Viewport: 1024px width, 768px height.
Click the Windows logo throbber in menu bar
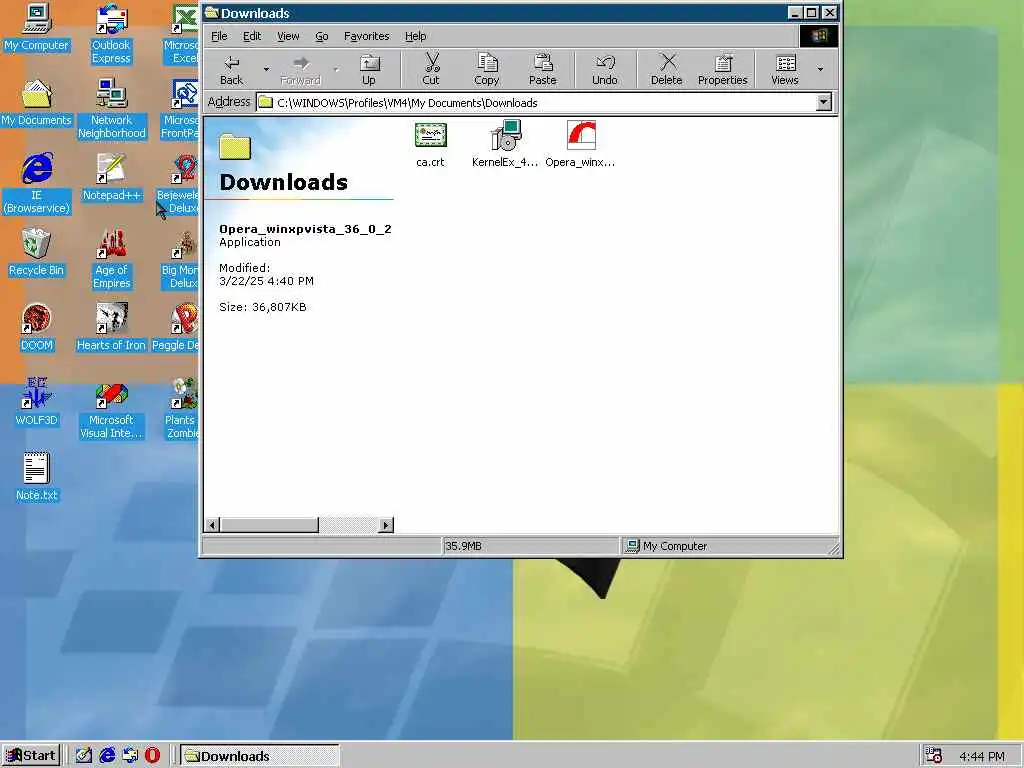click(819, 36)
